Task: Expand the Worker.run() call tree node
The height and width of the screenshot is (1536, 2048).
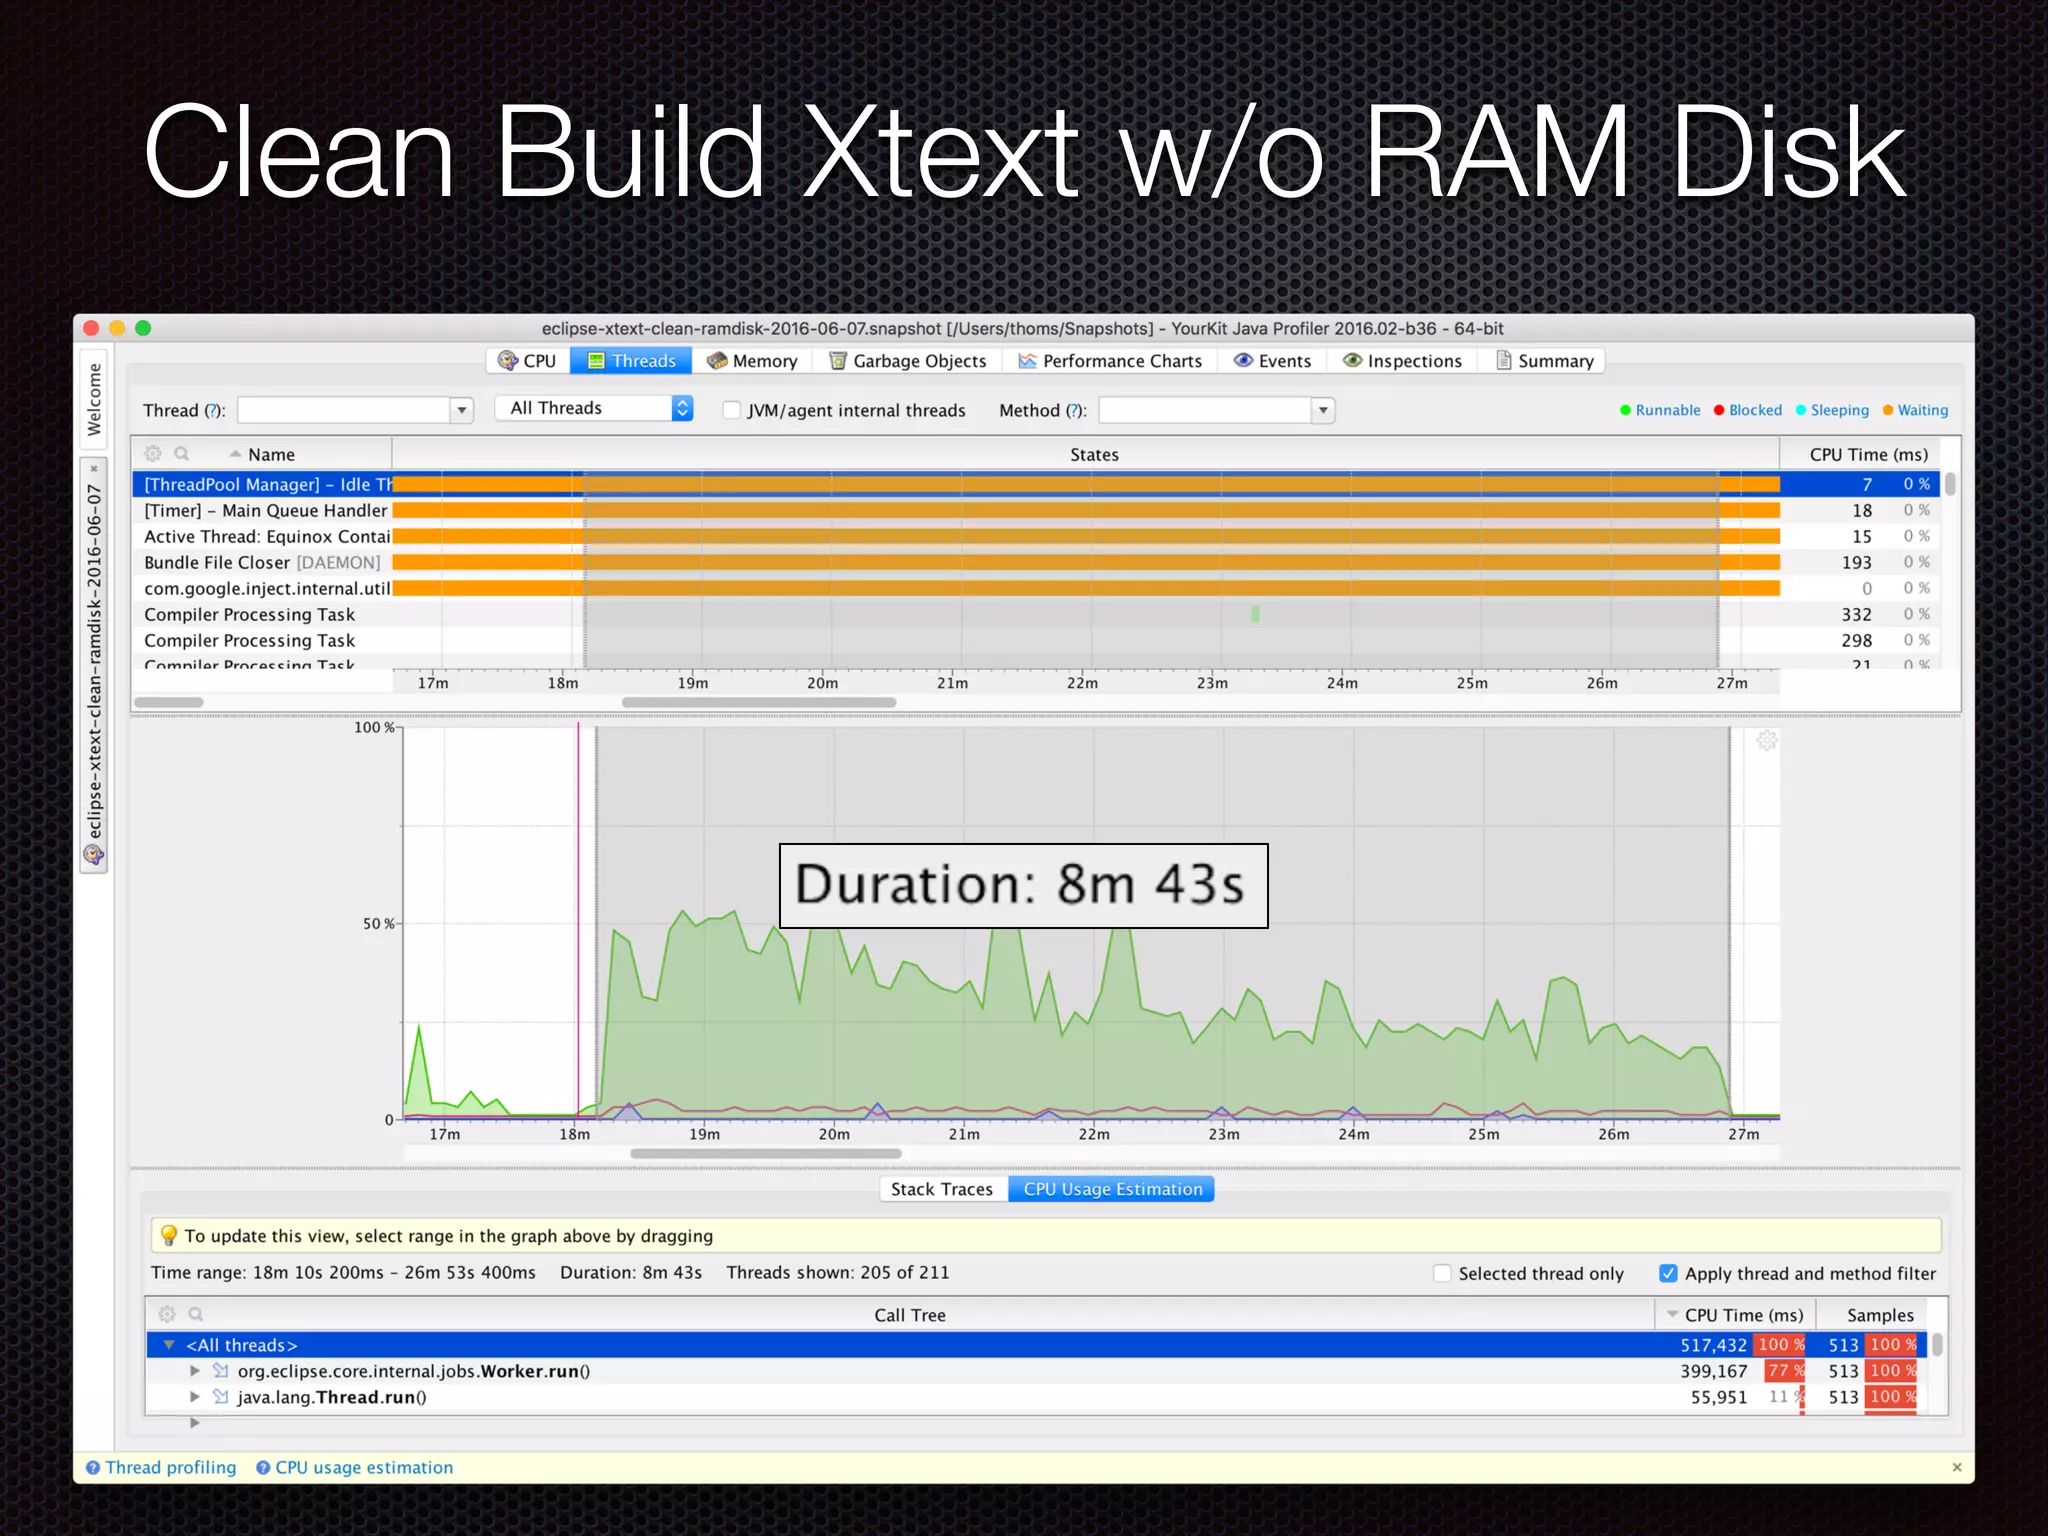Action: coord(195,1371)
